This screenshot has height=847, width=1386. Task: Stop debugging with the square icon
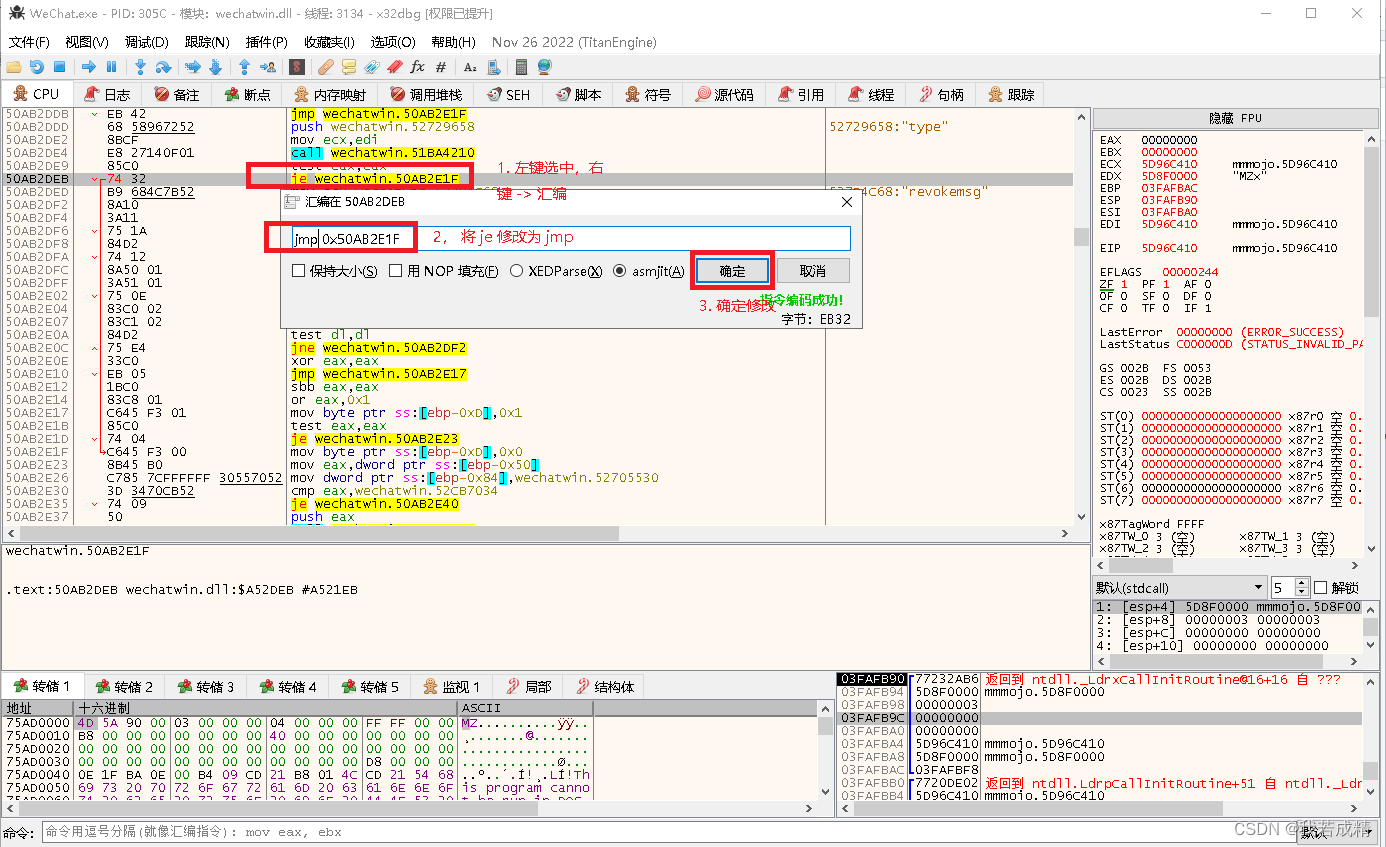[59, 67]
